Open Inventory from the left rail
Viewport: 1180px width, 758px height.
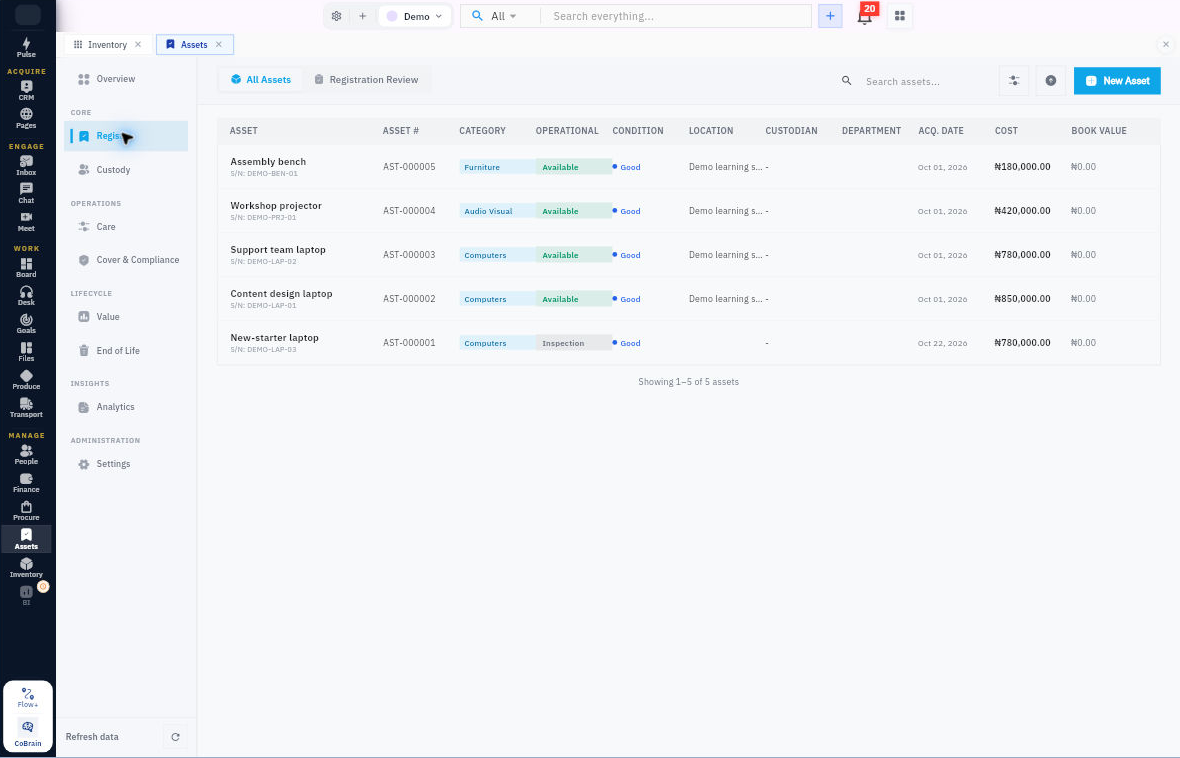[x=26, y=568]
